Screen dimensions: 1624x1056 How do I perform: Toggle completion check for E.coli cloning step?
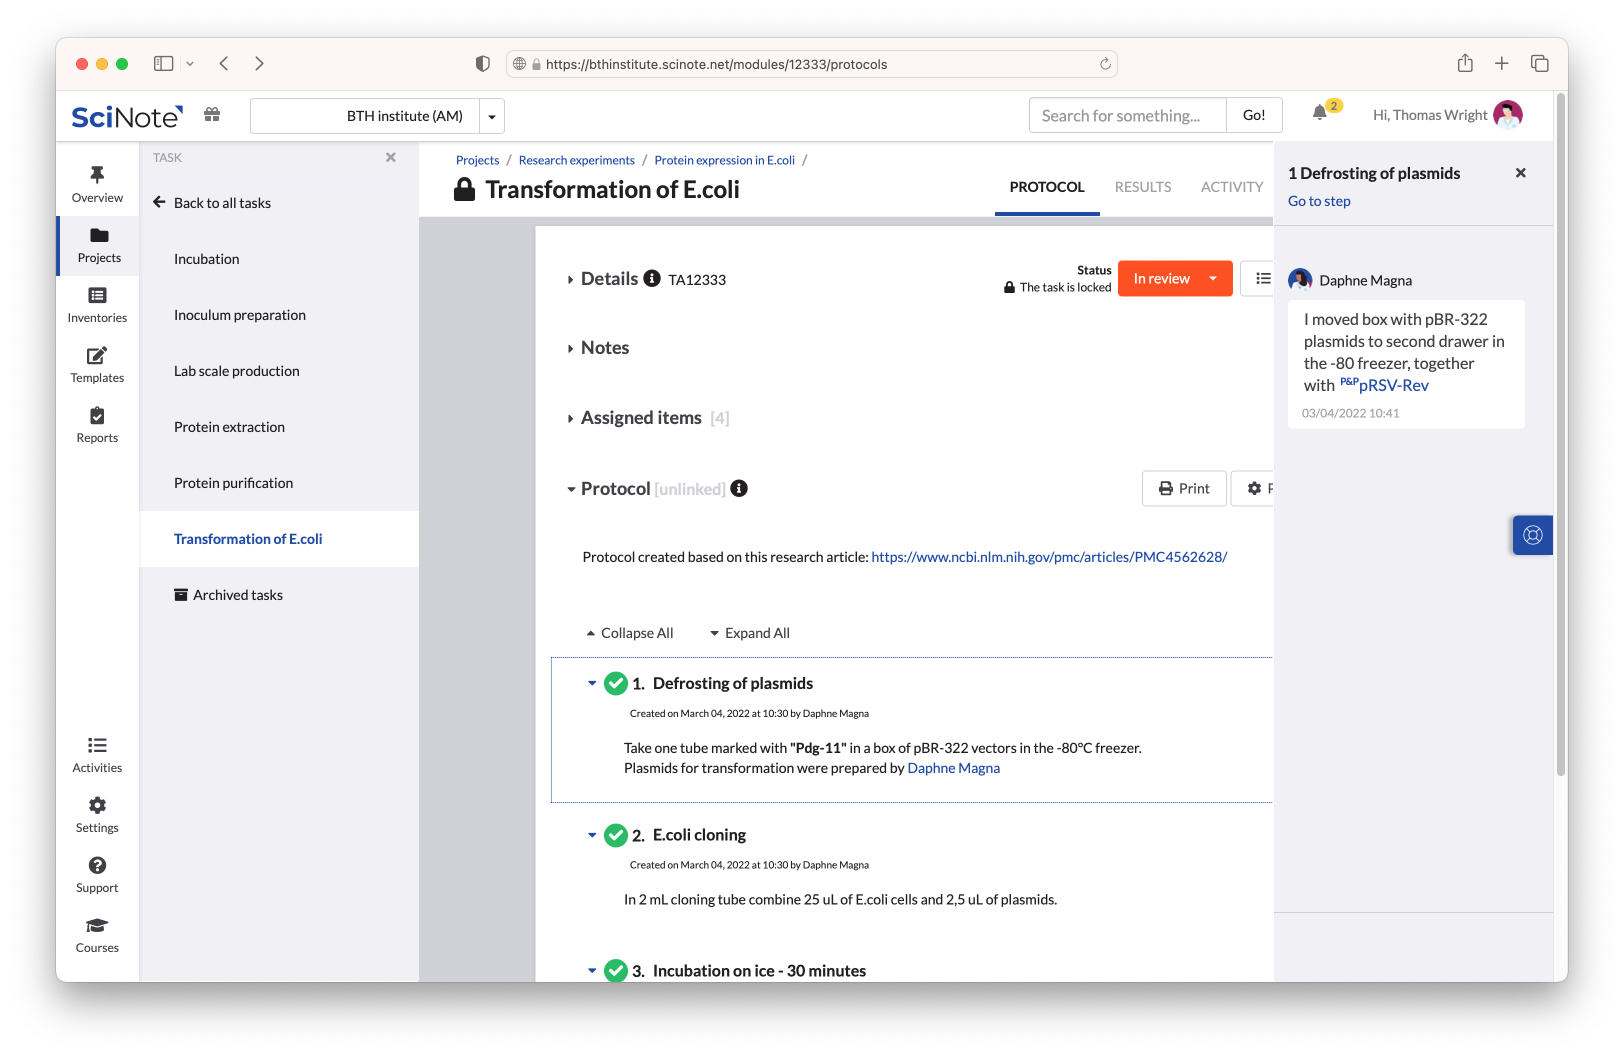click(616, 835)
